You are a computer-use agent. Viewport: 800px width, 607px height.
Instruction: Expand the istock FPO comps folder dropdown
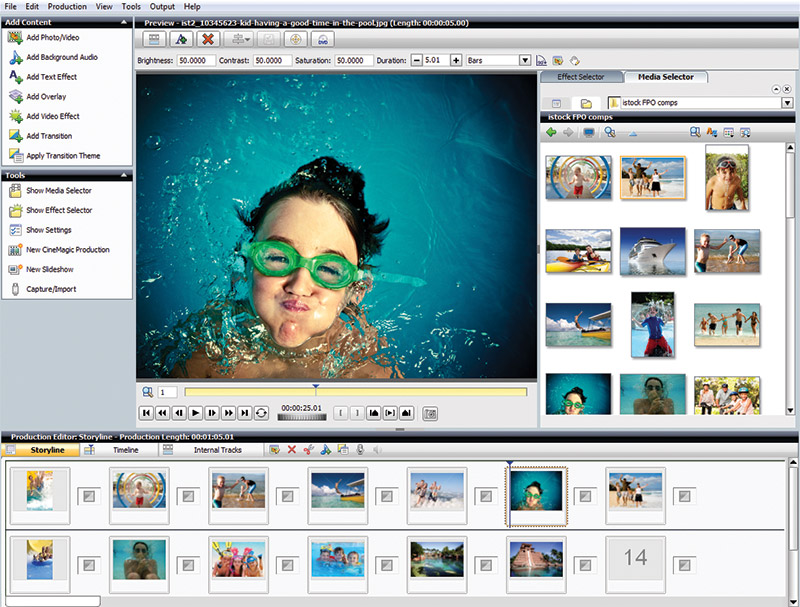(x=787, y=103)
